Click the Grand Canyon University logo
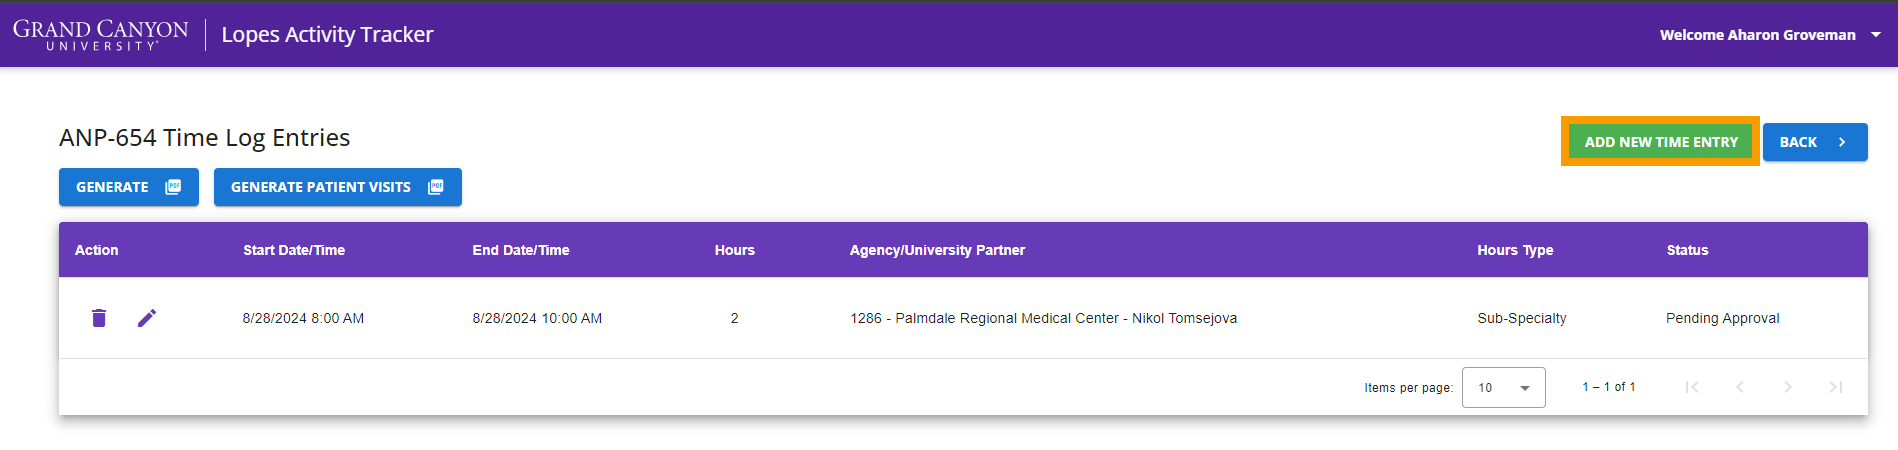The height and width of the screenshot is (450, 1898). (100, 35)
